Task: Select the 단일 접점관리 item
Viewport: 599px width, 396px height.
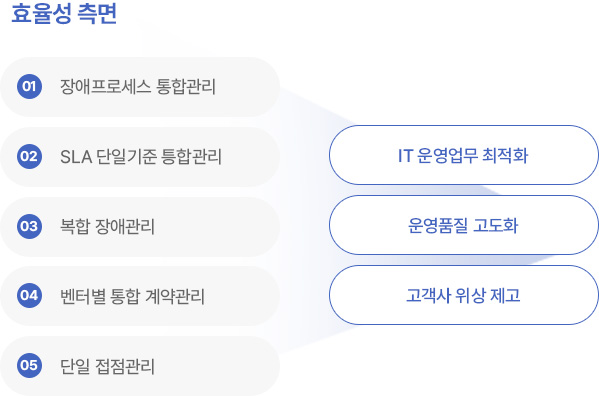Action: pos(140,366)
